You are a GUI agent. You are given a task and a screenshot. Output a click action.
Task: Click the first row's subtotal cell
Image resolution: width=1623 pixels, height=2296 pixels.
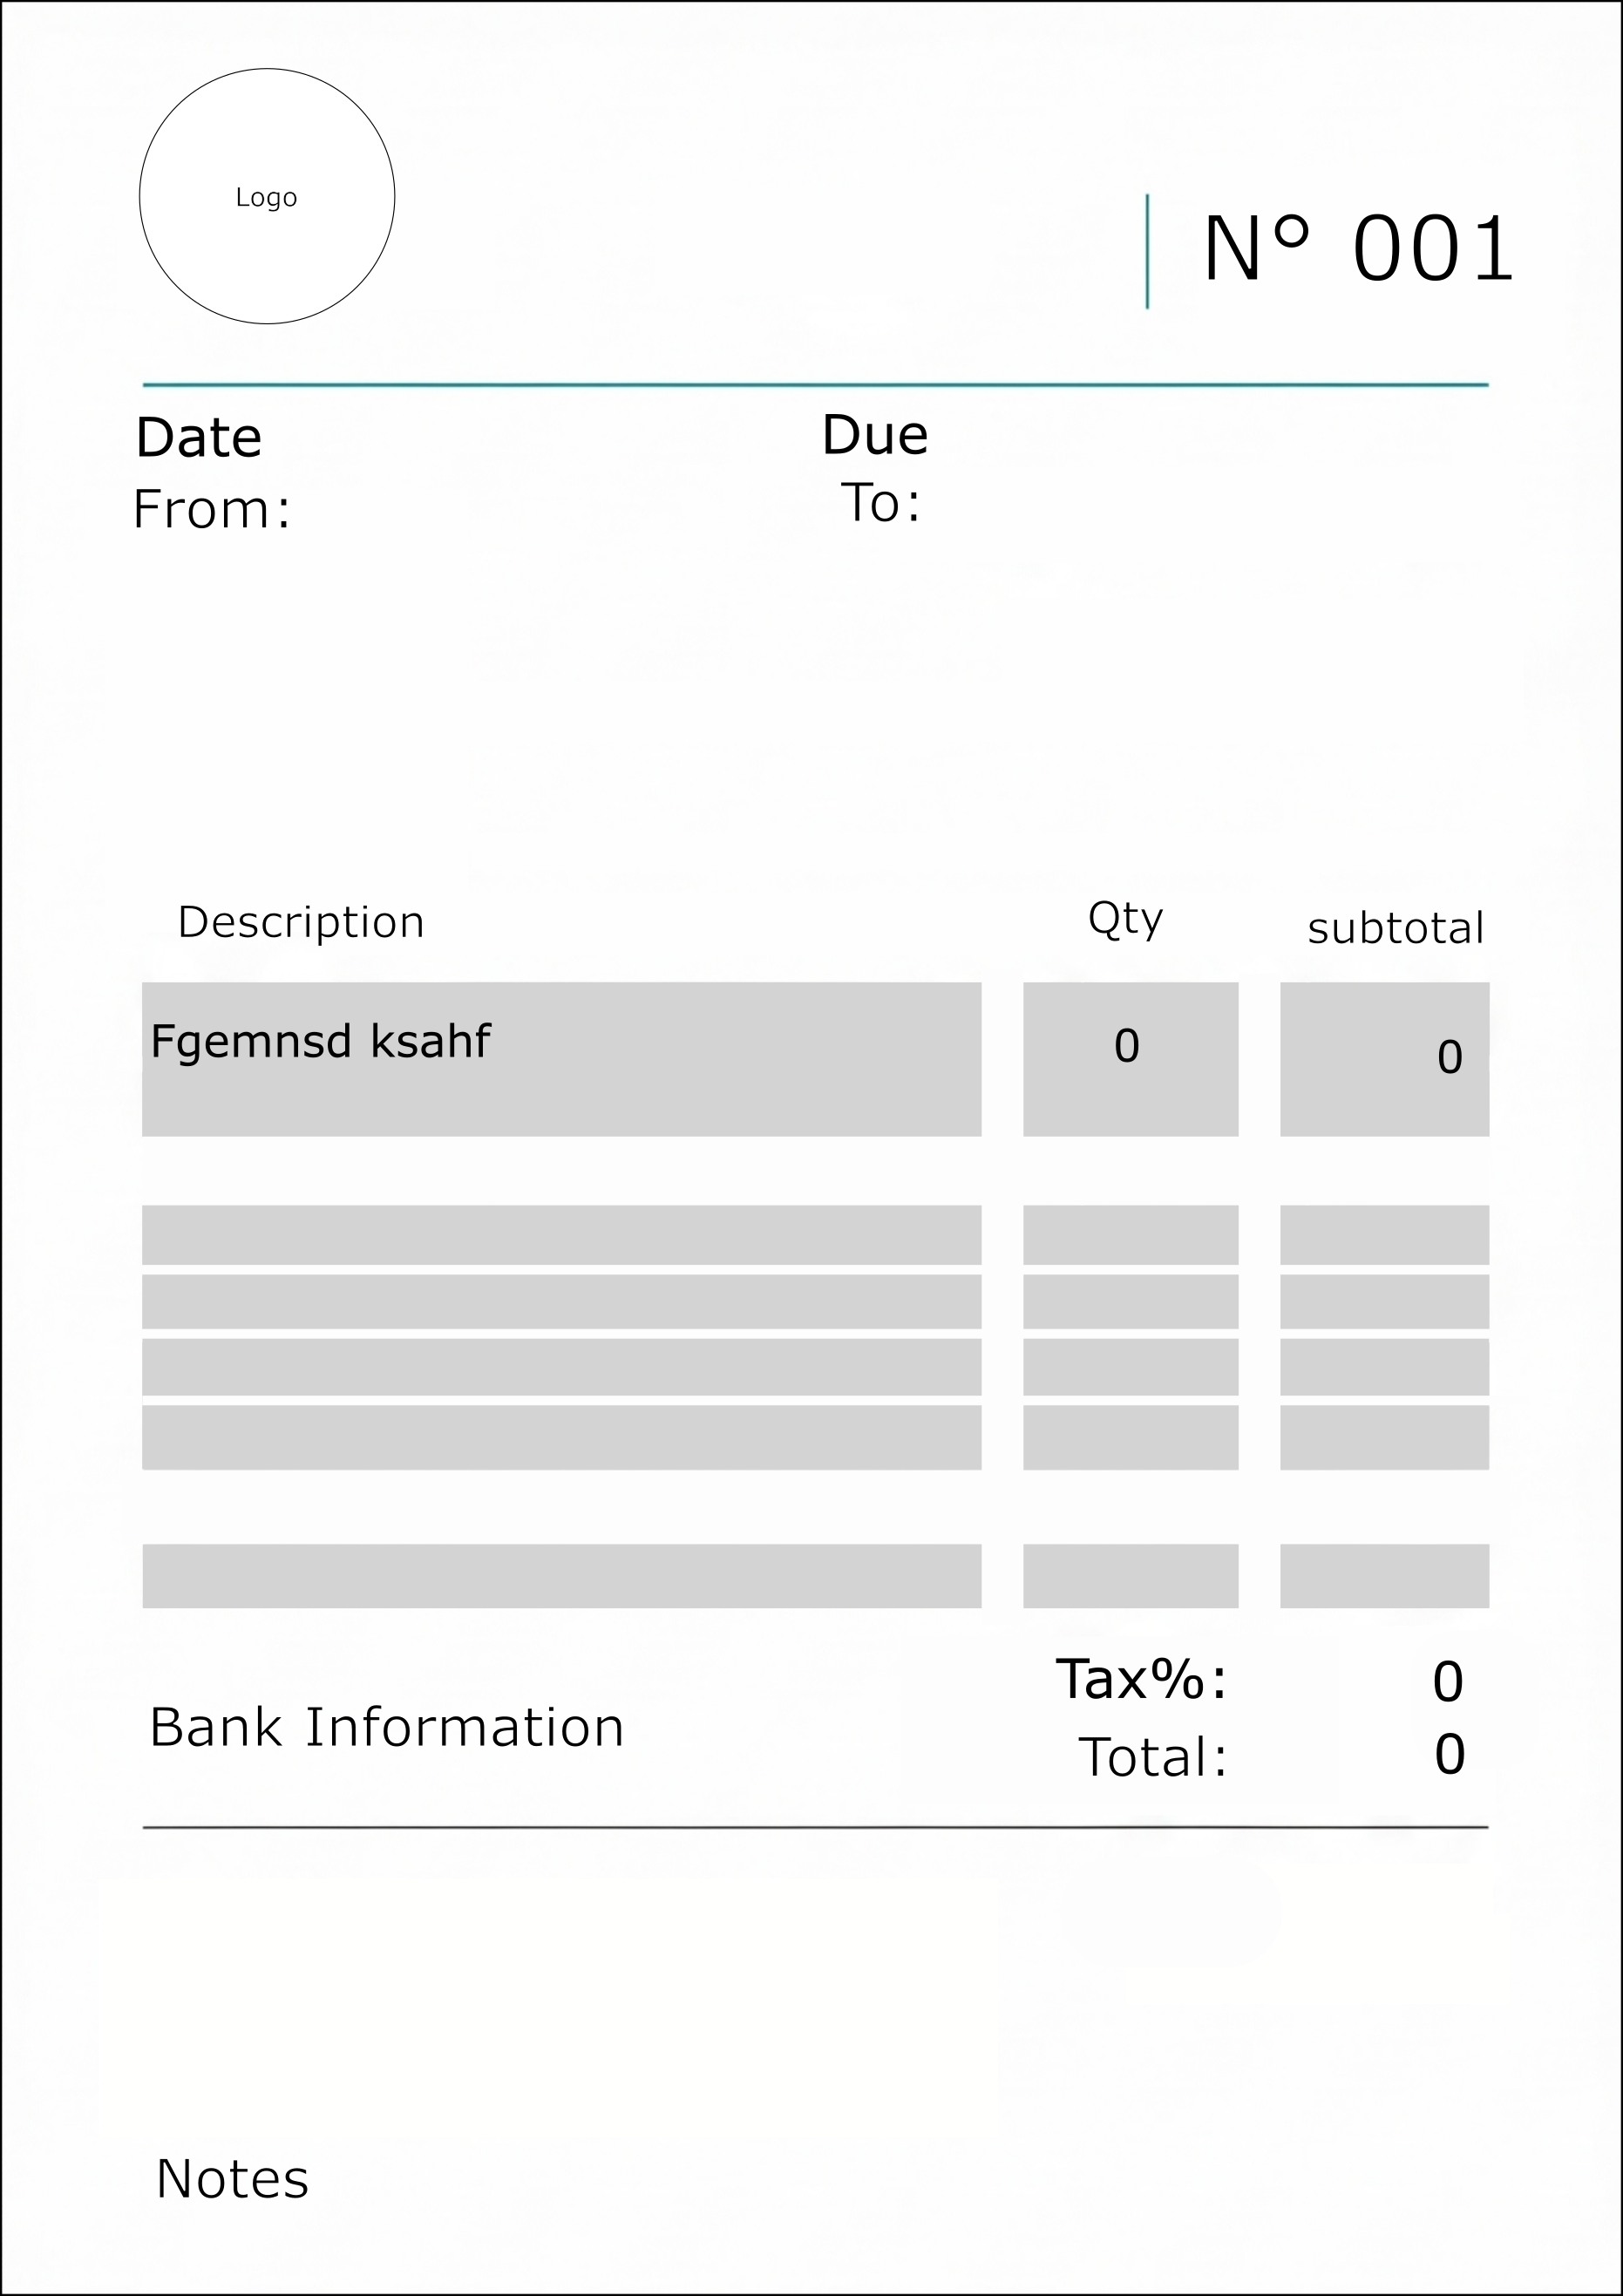click(1385, 1059)
